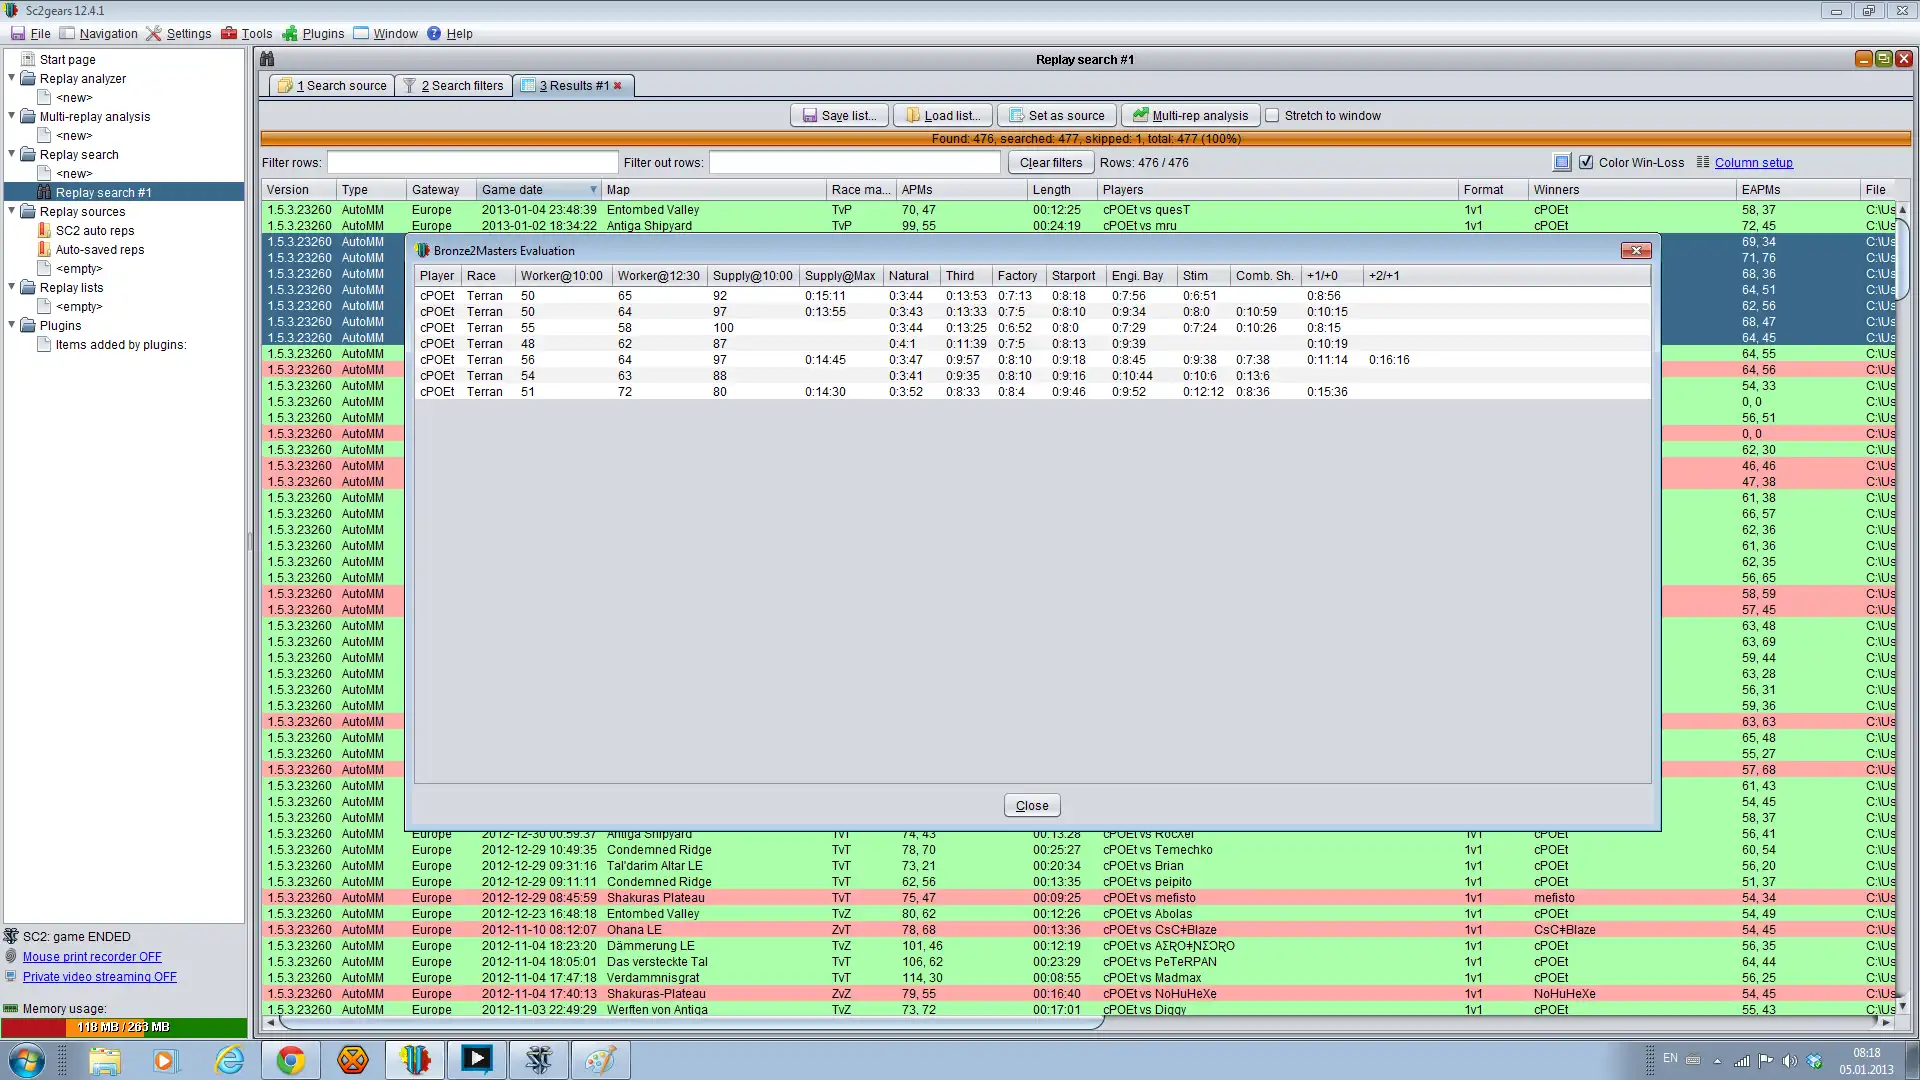Click the Save list disk icon
The height and width of the screenshot is (1080, 1920).
(809, 116)
